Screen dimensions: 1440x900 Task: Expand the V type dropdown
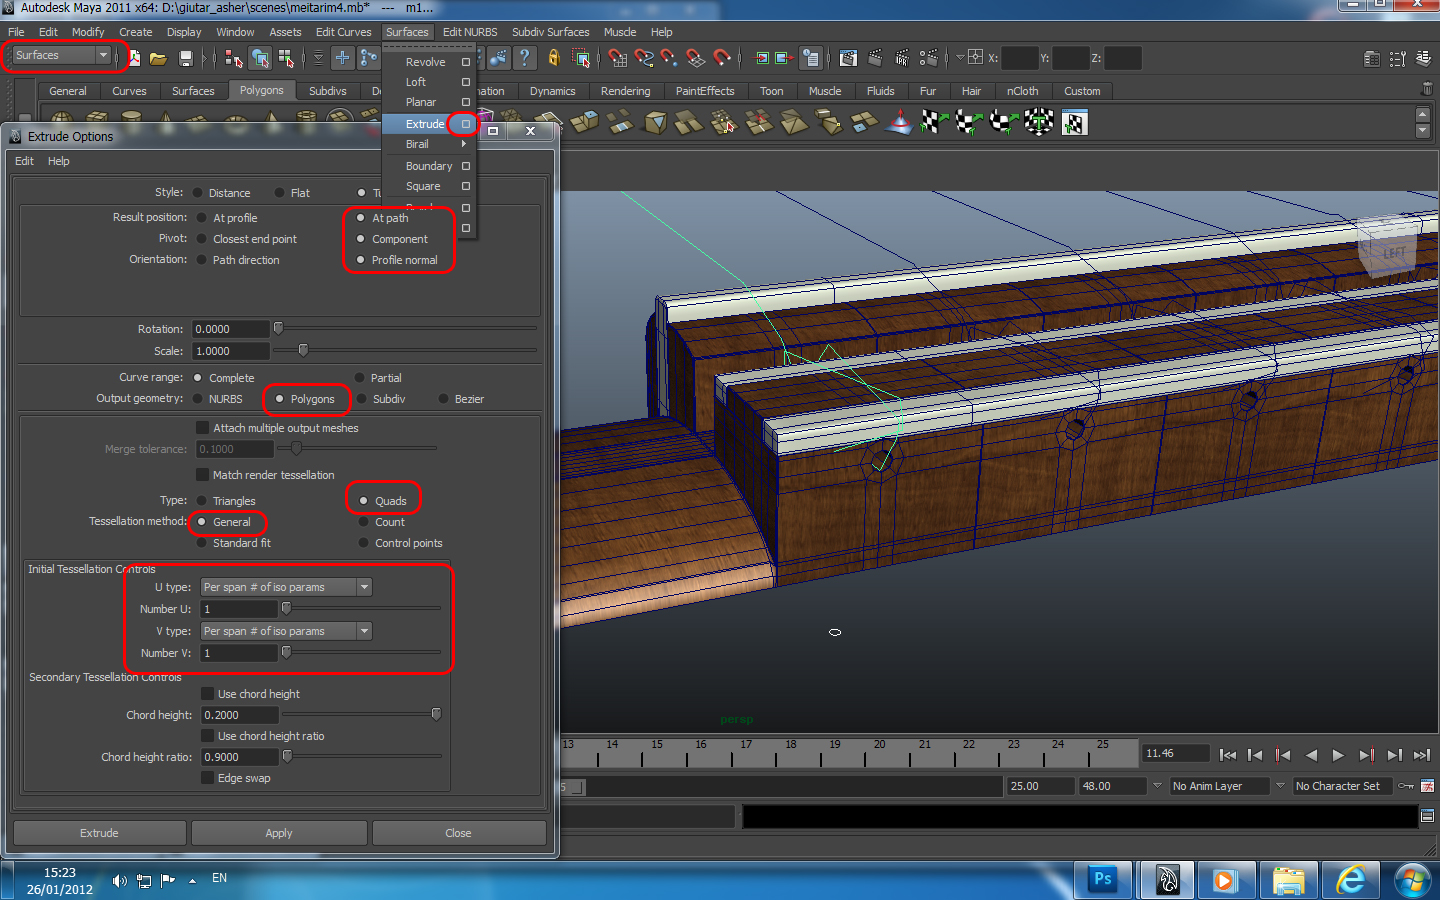click(286, 631)
